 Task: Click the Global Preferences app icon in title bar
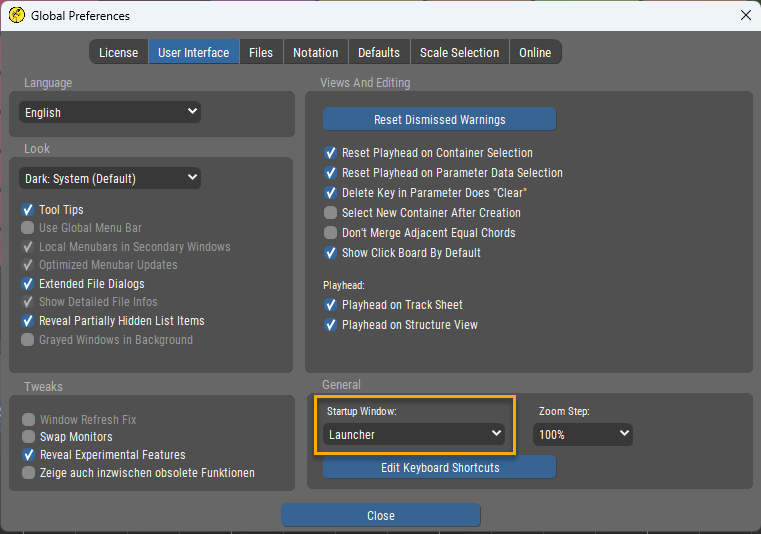coord(16,15)
